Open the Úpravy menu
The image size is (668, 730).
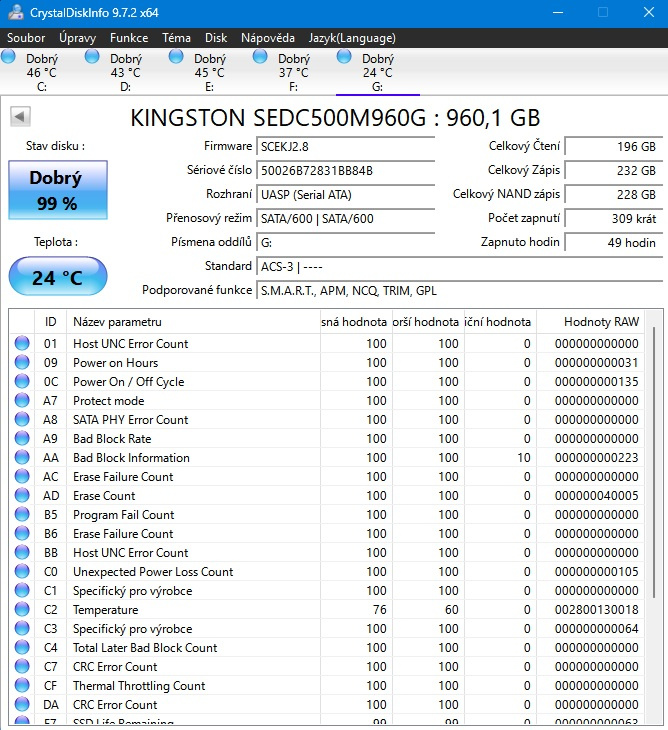[77, 38]
